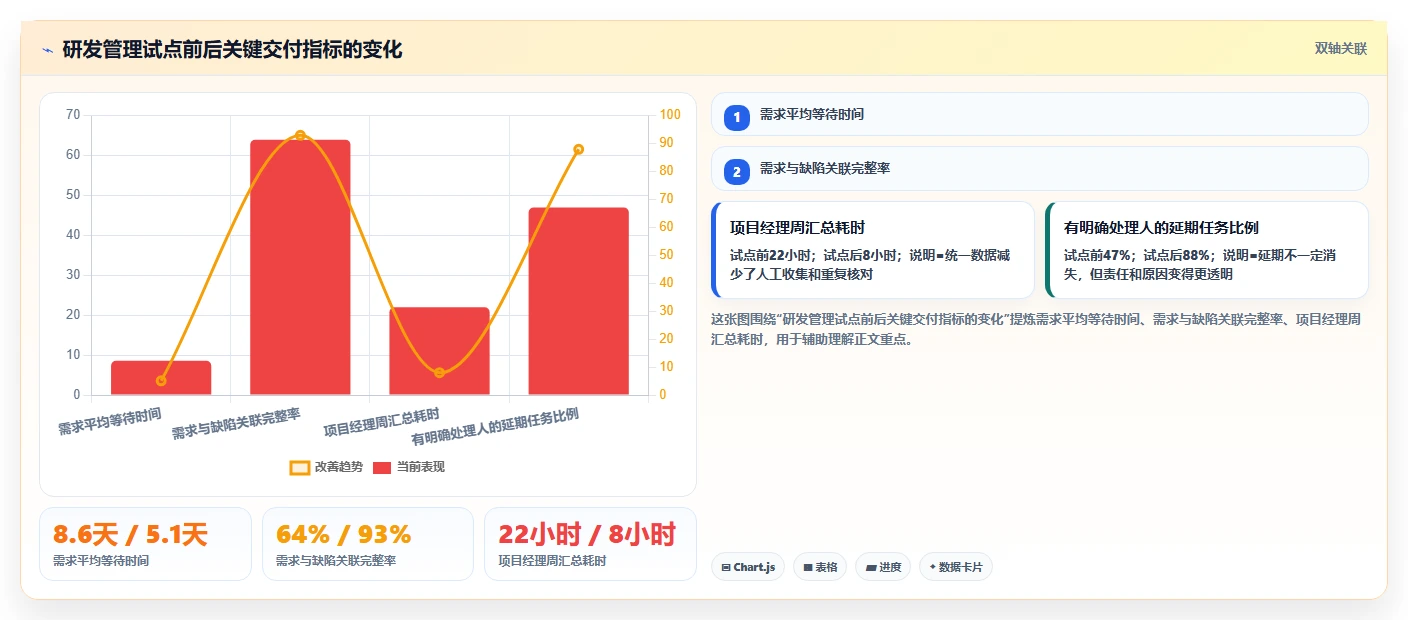
Task: Toggle the 改善趋势 legend entry
Action: [326, 467]
